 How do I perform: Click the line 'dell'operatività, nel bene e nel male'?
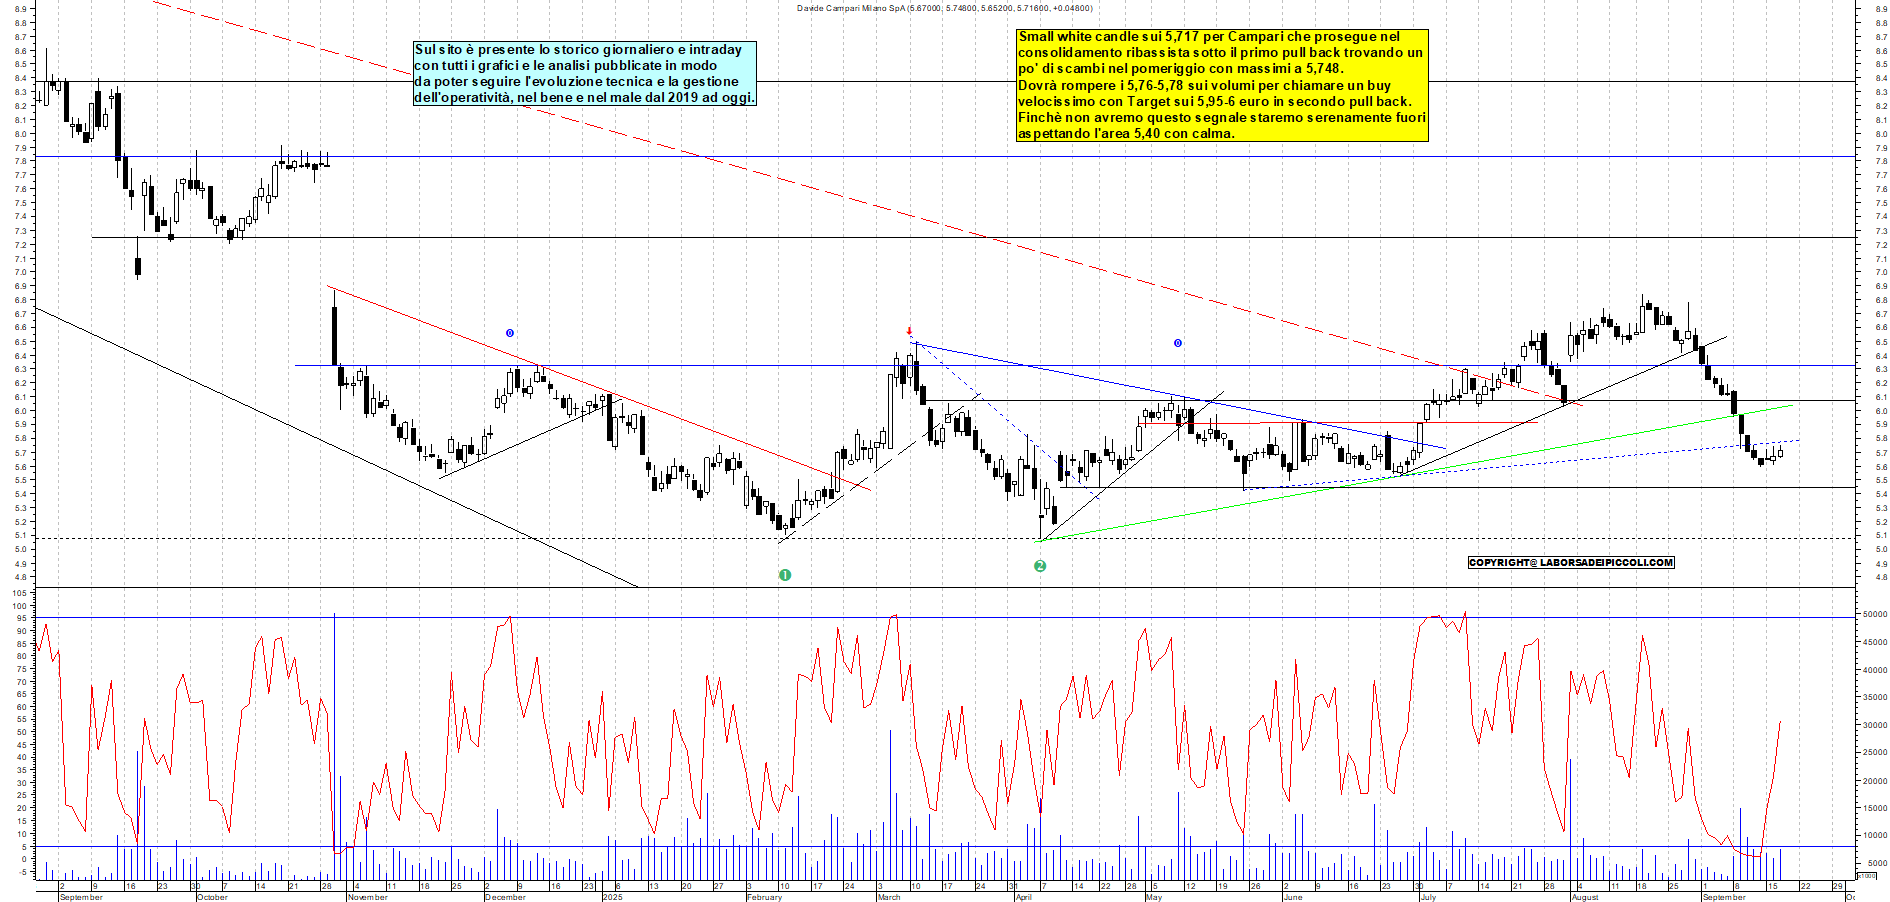click(x=585, y=97)
